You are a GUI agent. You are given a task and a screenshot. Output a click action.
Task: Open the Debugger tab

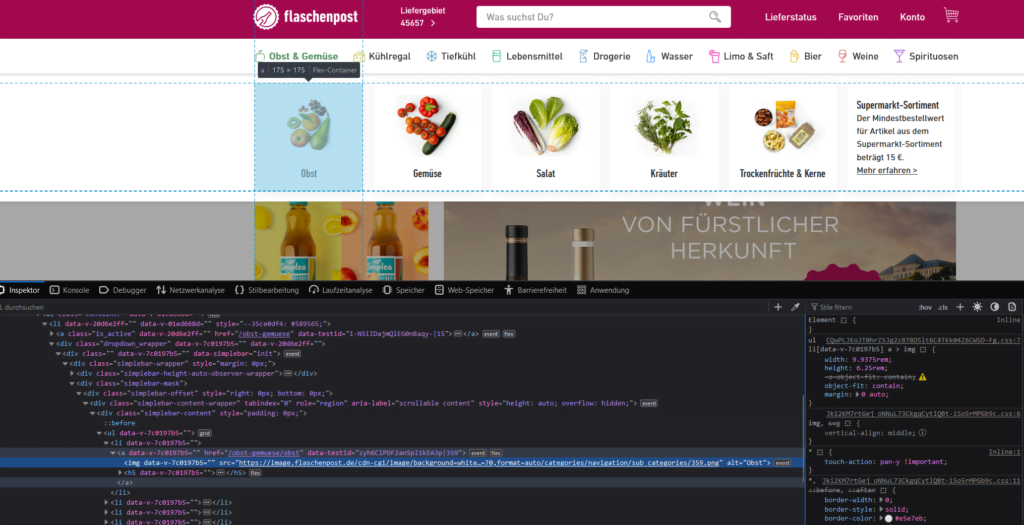coord(122,290)
